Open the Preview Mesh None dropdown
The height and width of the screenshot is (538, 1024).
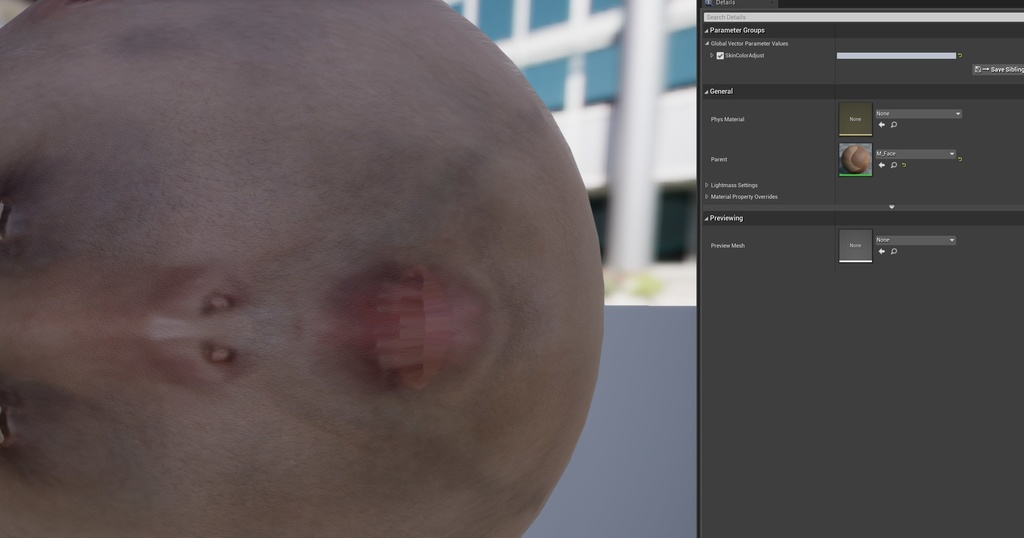pyautogui.click(x=915, y=240)
